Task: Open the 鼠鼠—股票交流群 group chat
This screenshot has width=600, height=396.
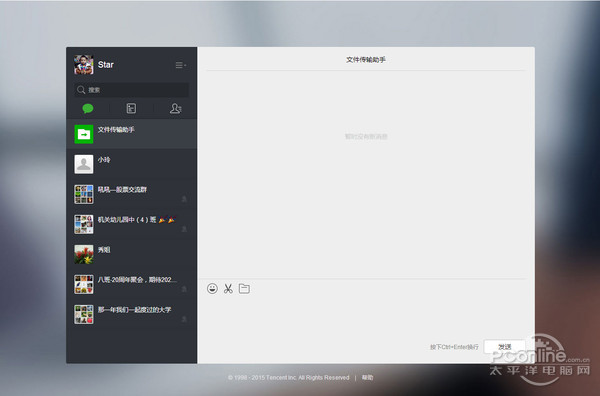Action: tap(132, 194)
